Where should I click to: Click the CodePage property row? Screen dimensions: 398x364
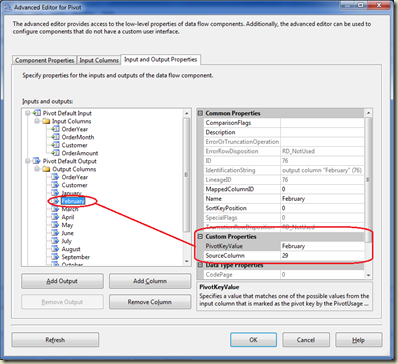[x=284, y=275]
